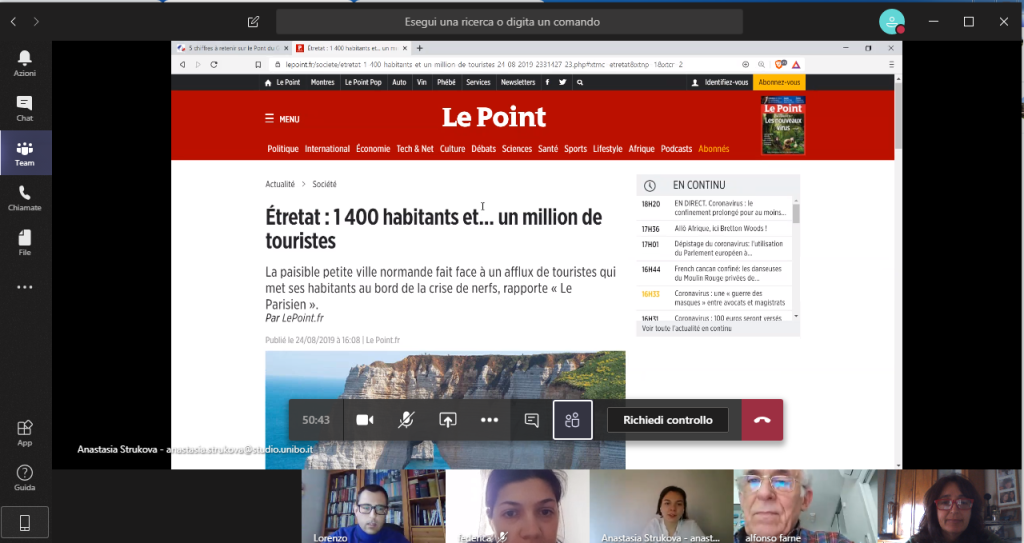Select the Team section in sidebar
The width and height of the screenshot is (1024, 543).
point(25,153)
